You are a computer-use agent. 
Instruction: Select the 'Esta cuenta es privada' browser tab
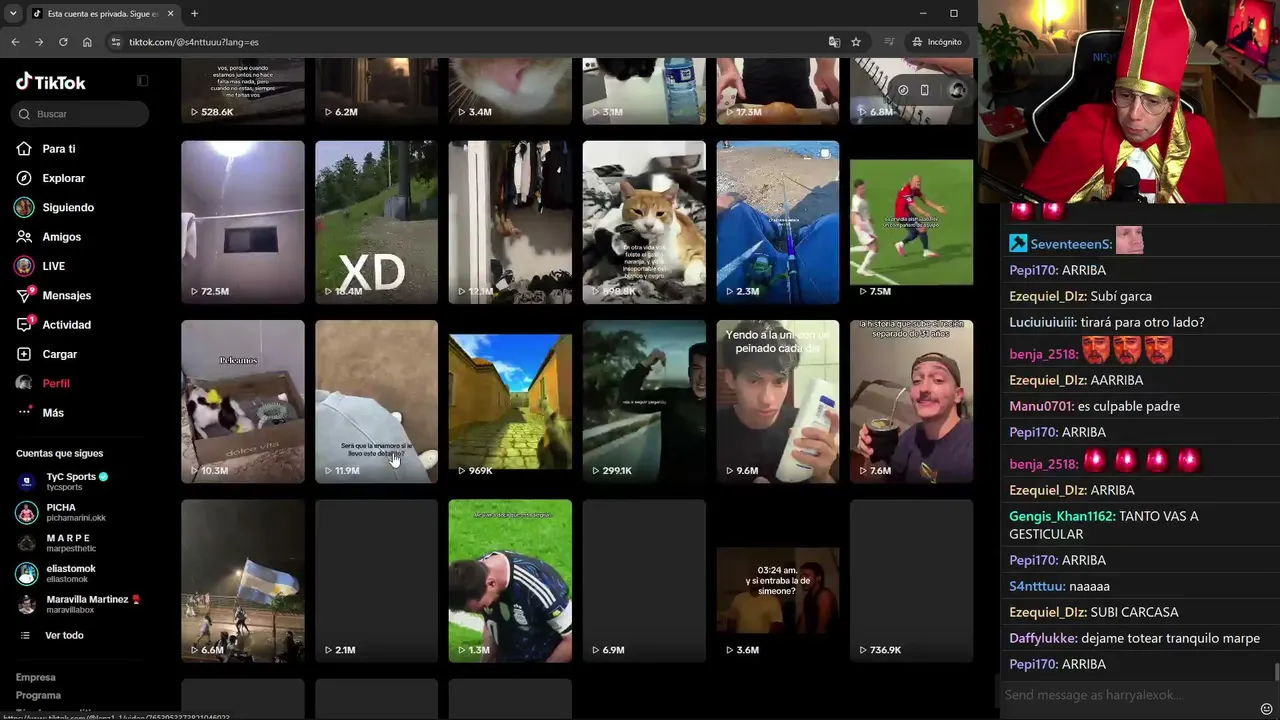[x=104, y=13]
